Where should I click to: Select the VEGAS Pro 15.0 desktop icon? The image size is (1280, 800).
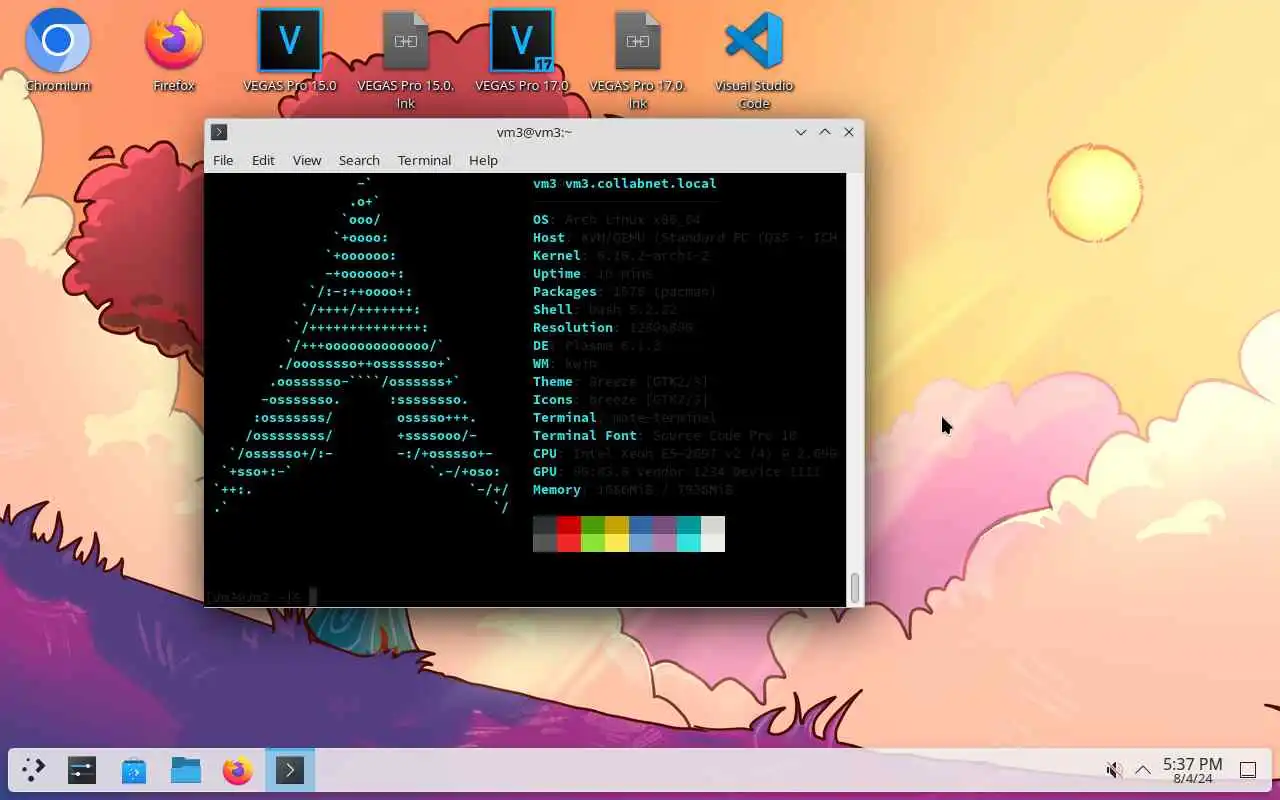(290, 50)
